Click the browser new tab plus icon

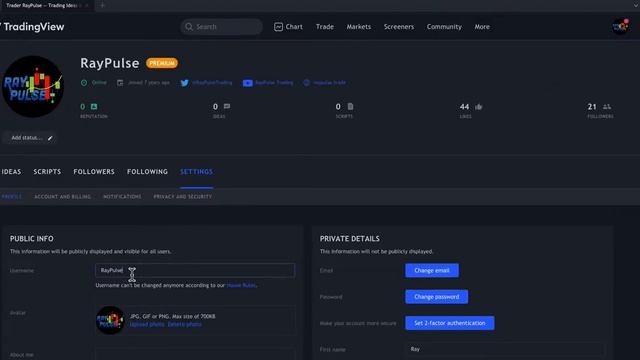click(x=102, y=5)
